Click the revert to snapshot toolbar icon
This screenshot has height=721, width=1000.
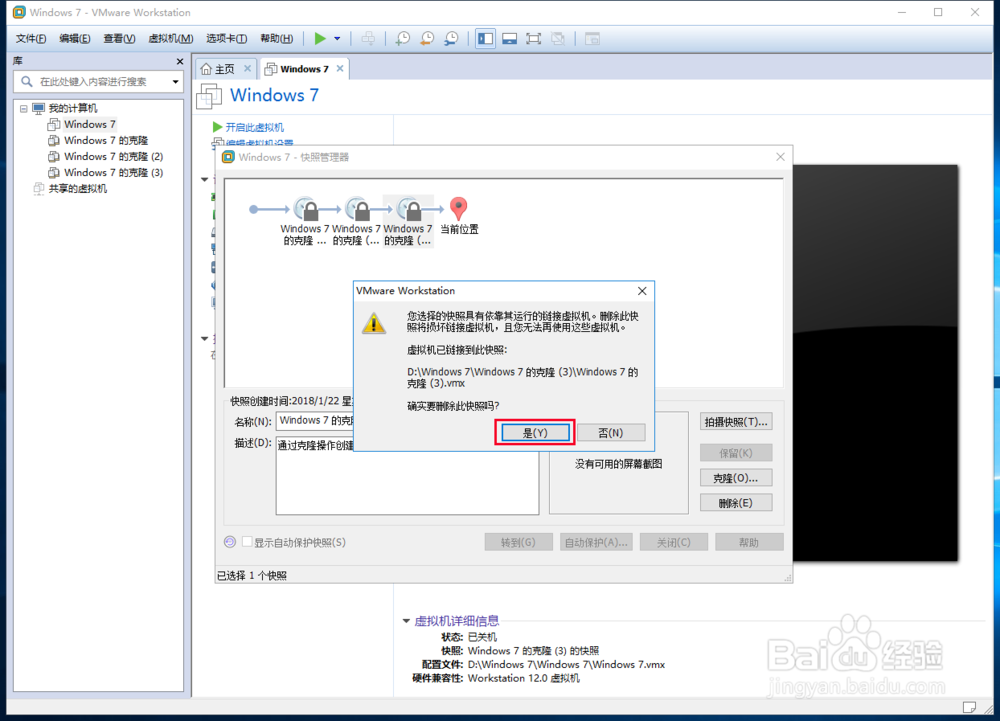coord(427,39)
